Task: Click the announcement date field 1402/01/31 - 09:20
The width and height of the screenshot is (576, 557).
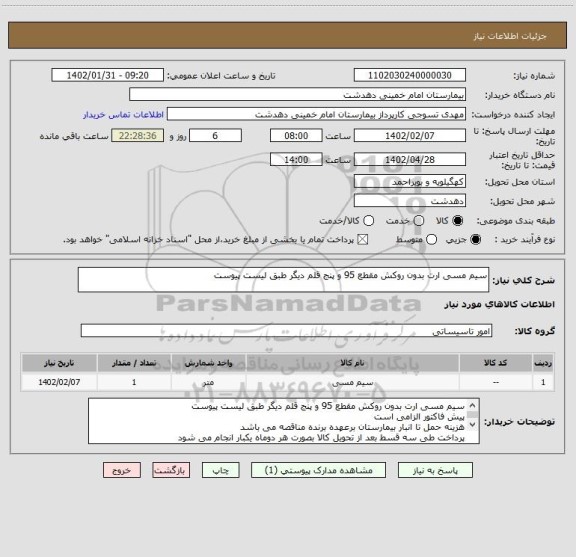Action: point(108,75)
